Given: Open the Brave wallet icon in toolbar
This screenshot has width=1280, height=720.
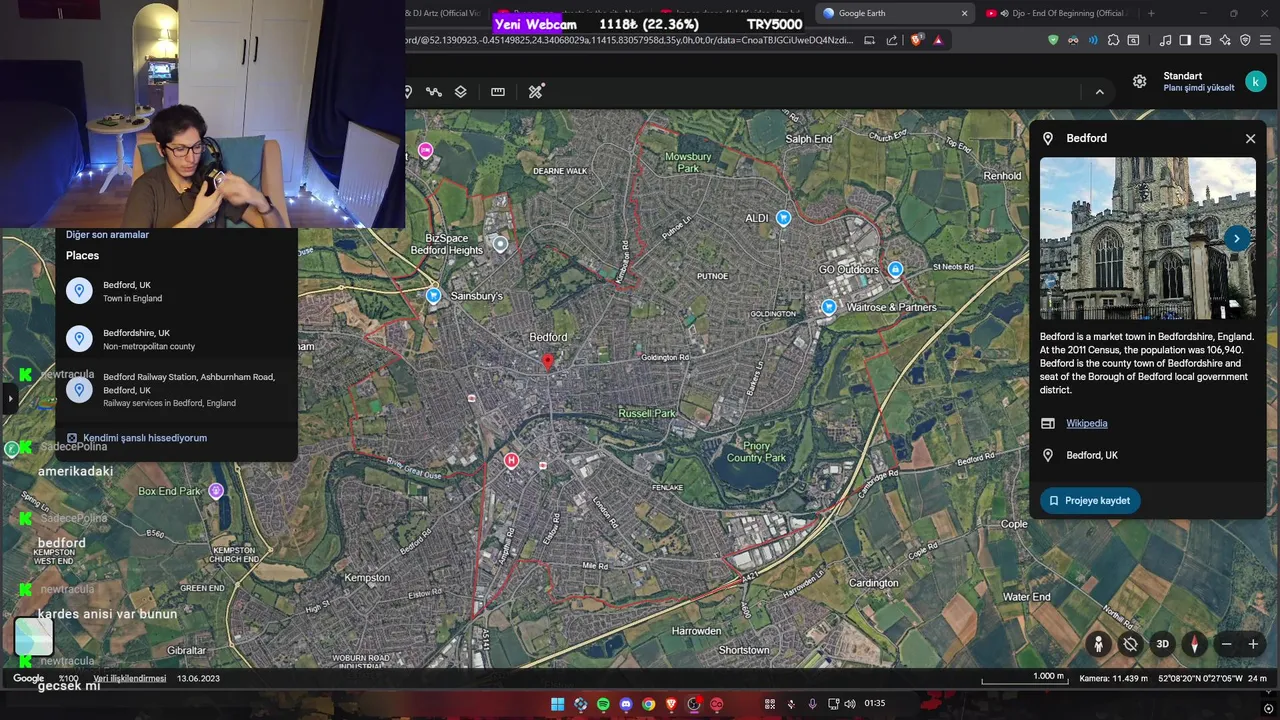Looking at the screenshot, I should tap(1205, 40).
